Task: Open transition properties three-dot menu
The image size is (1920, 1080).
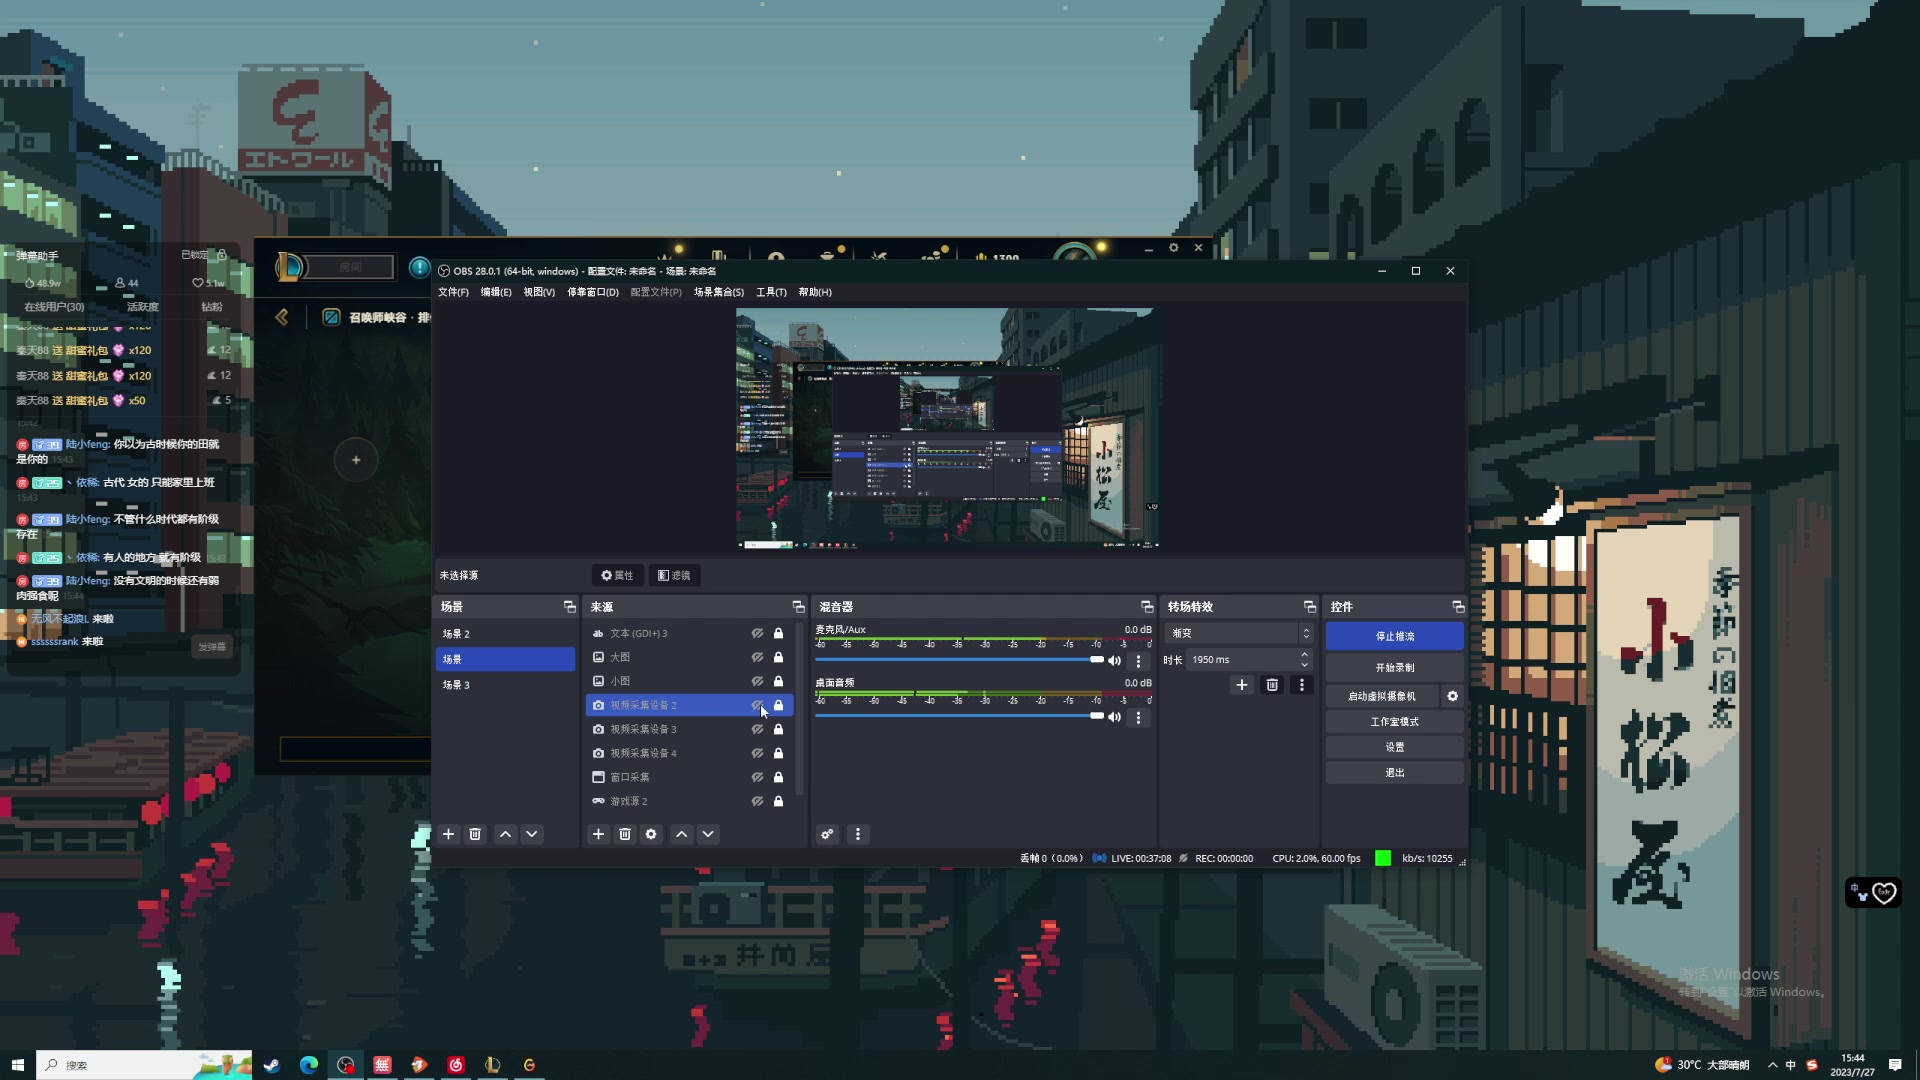Action: (1301, 685)
